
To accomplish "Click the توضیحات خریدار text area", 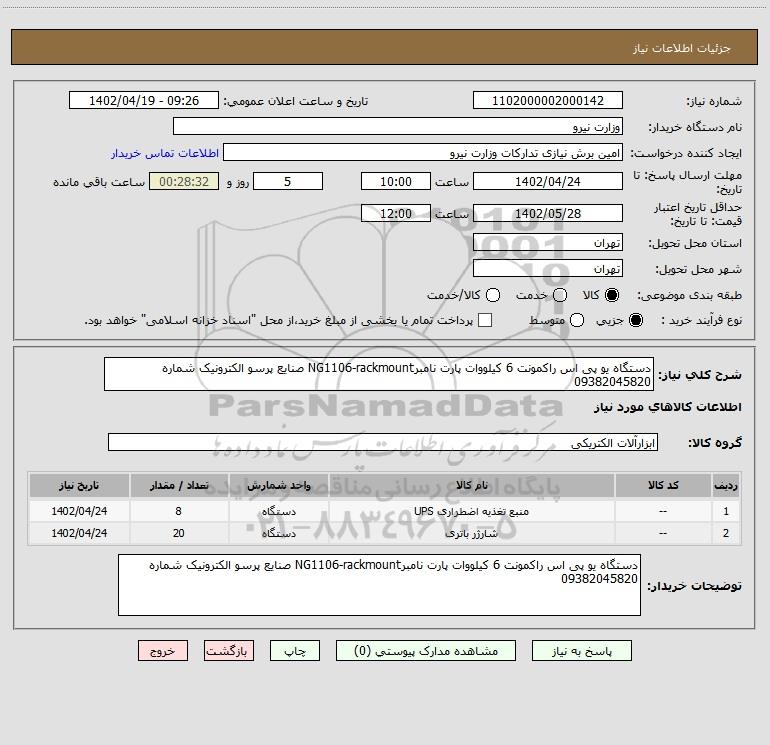I will pos(380,584).
